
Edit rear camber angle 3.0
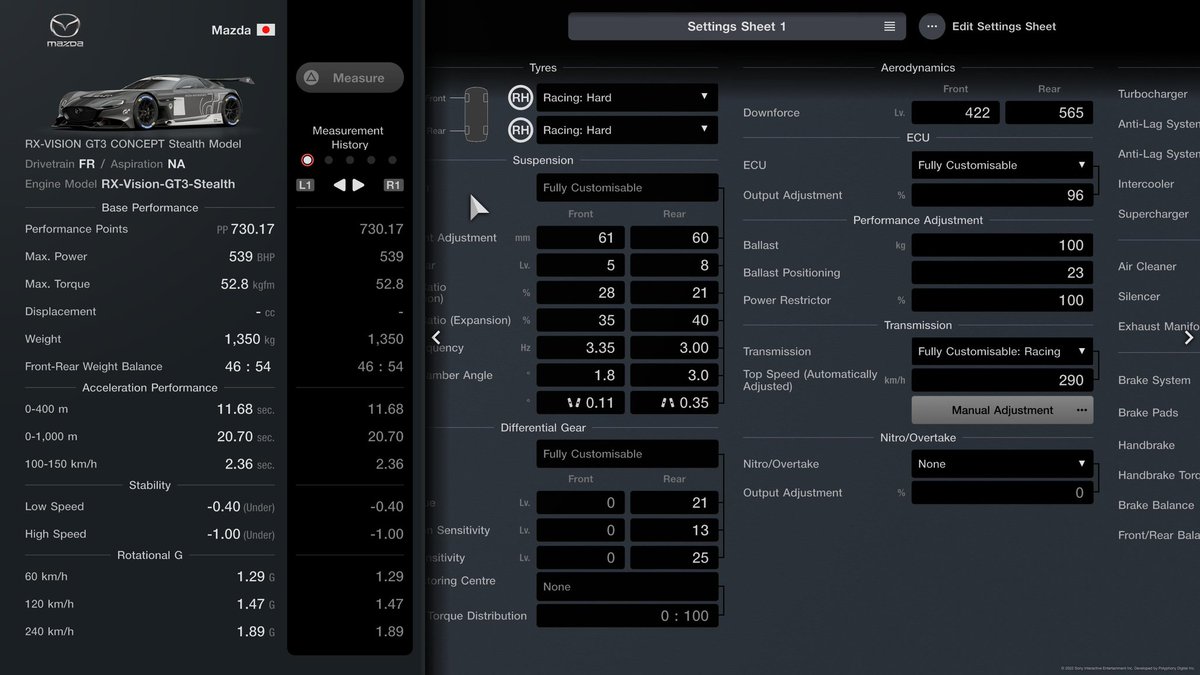[674, 376]
